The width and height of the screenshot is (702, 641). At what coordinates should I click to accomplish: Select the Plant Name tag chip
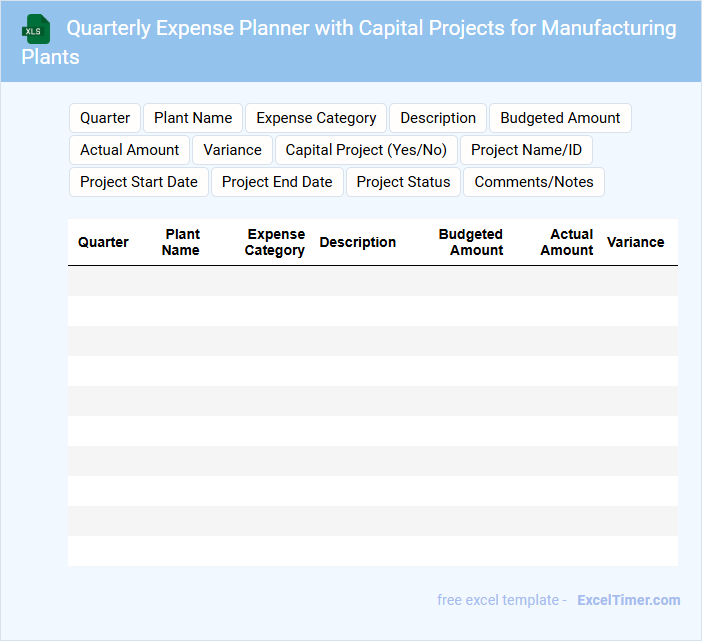pos(193,118)
